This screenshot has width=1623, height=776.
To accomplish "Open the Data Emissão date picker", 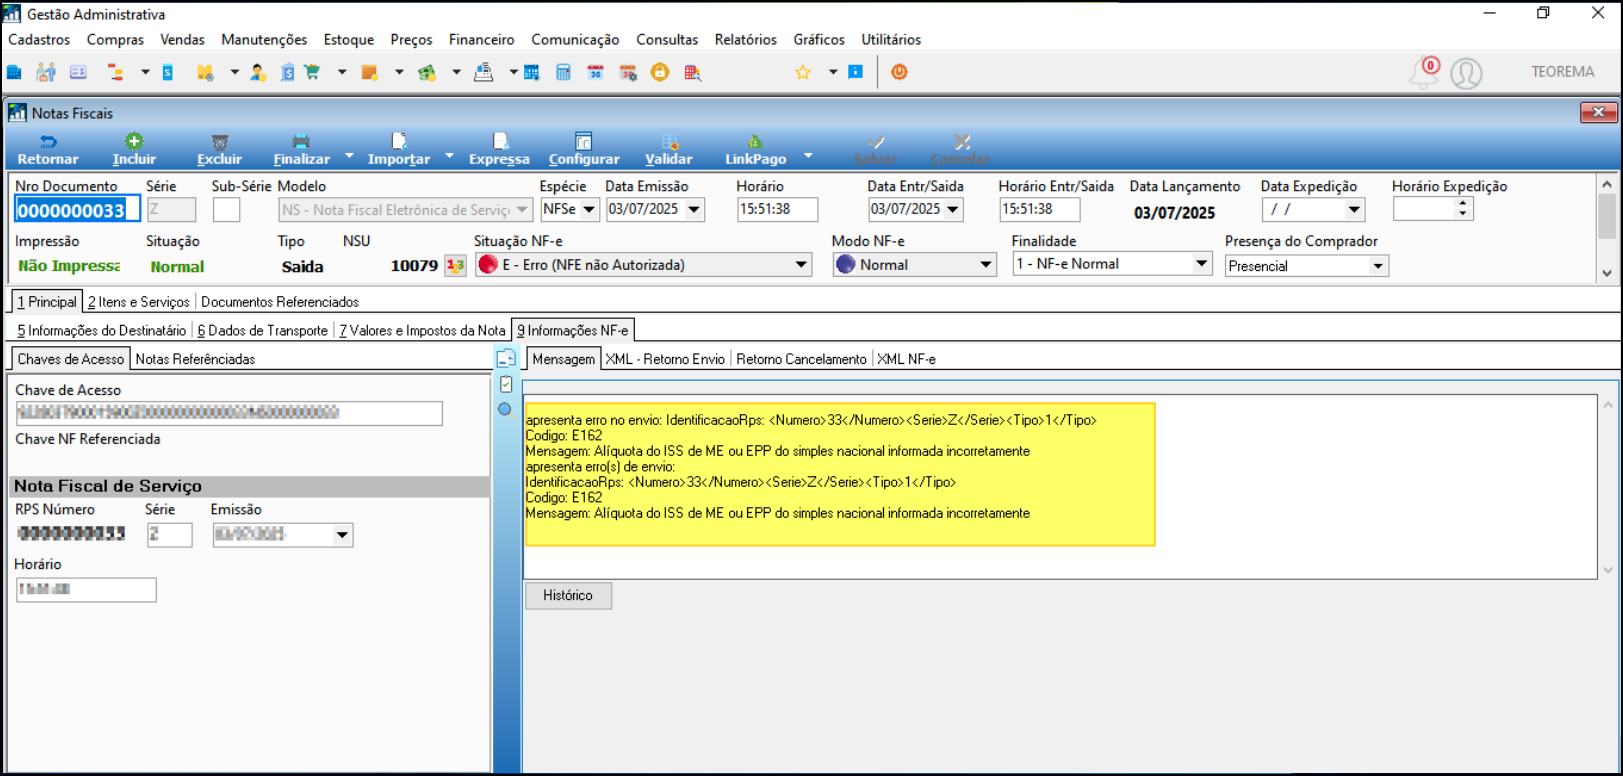I will [694, 209].
